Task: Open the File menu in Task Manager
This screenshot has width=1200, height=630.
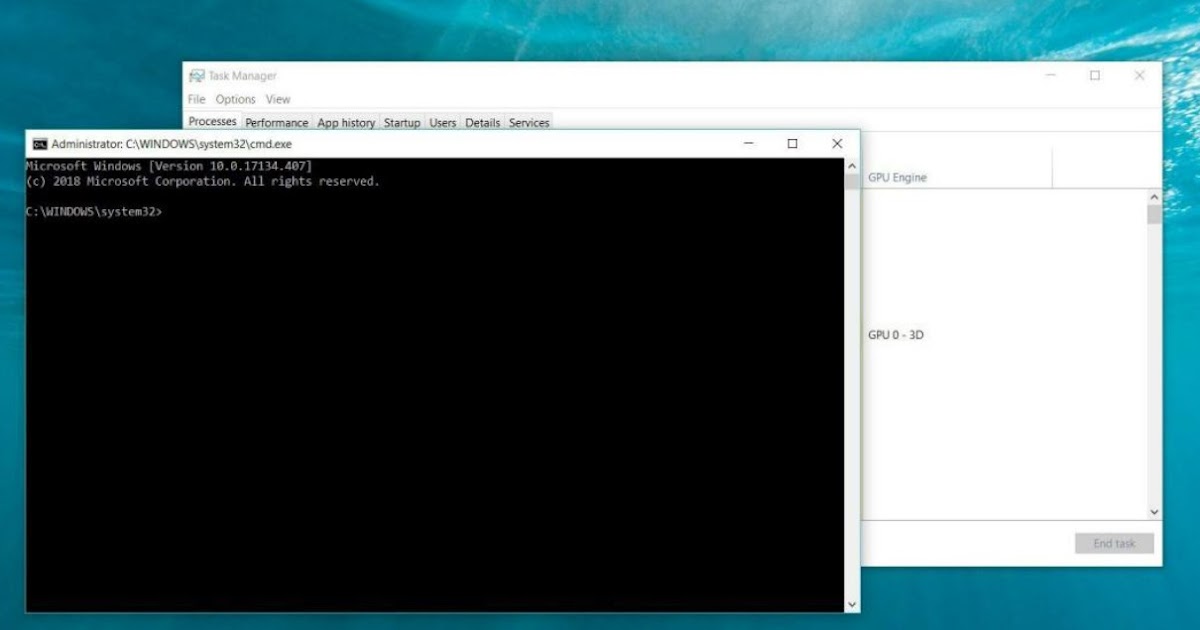Action: [196, 99]
